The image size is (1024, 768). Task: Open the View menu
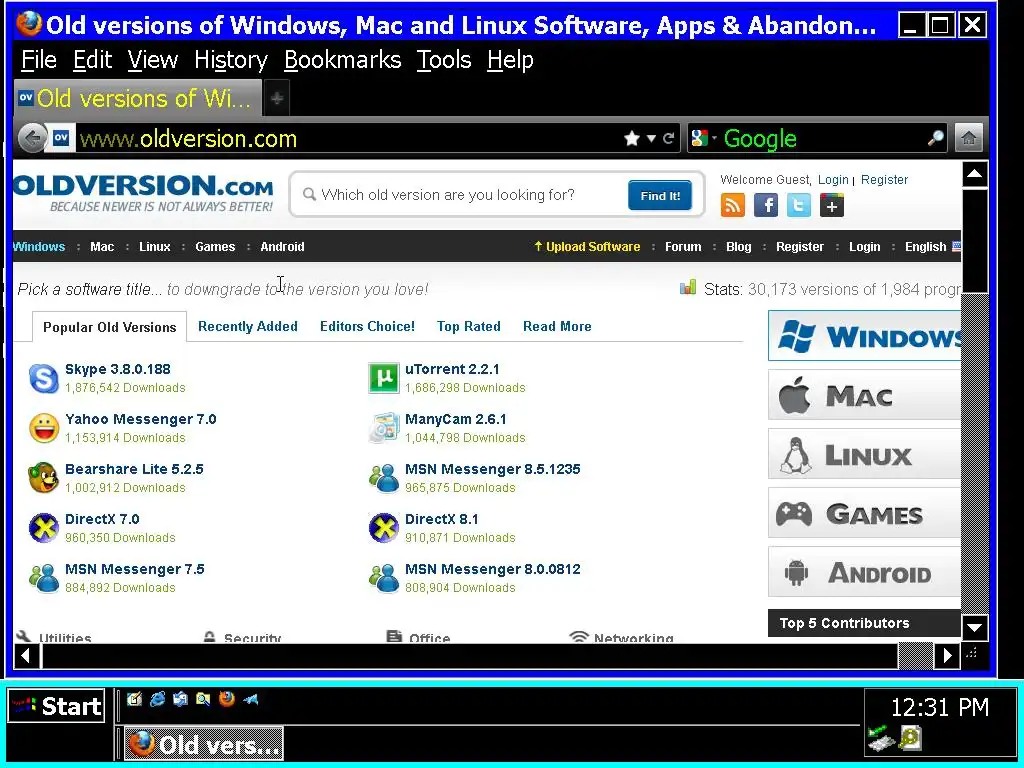(152, 60)
